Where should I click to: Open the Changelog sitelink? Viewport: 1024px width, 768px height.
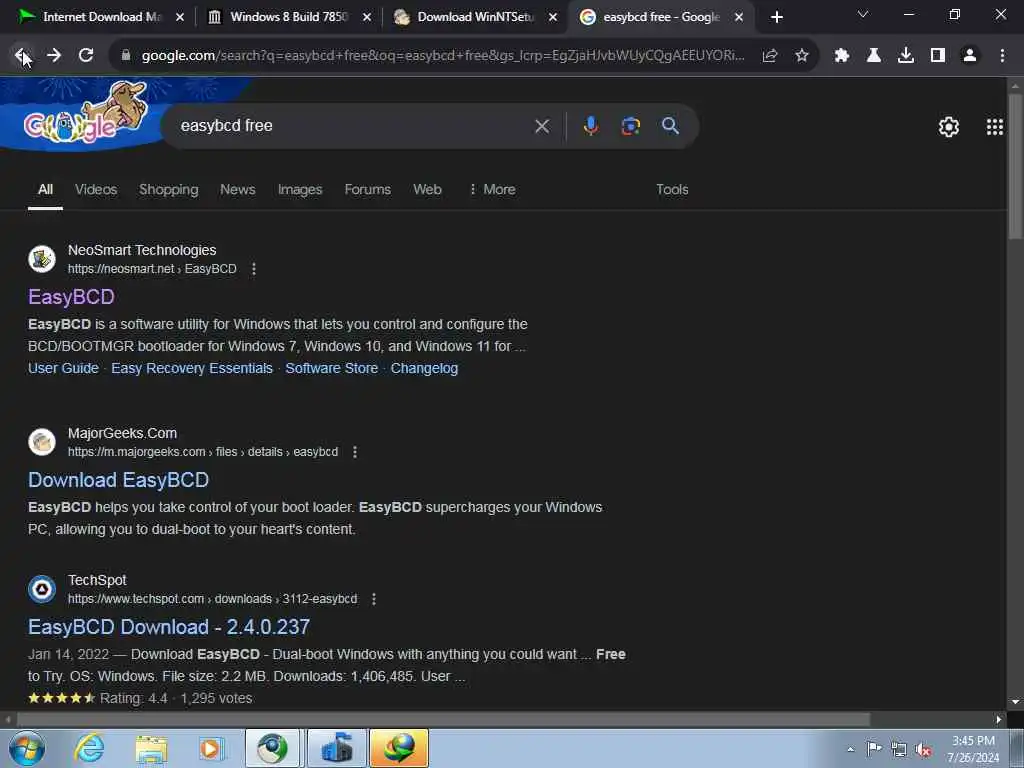424,368
